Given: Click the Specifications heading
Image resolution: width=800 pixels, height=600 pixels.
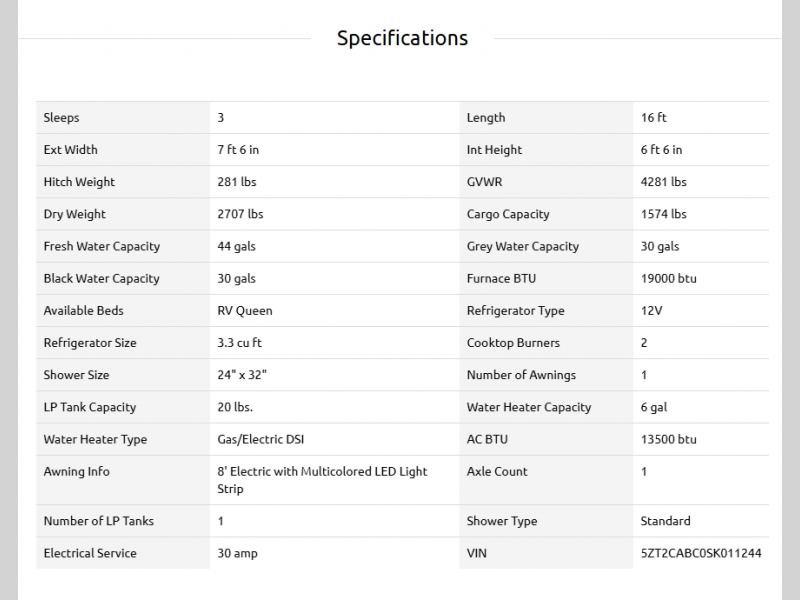Looking at the screenshot, I should point(402,38).
